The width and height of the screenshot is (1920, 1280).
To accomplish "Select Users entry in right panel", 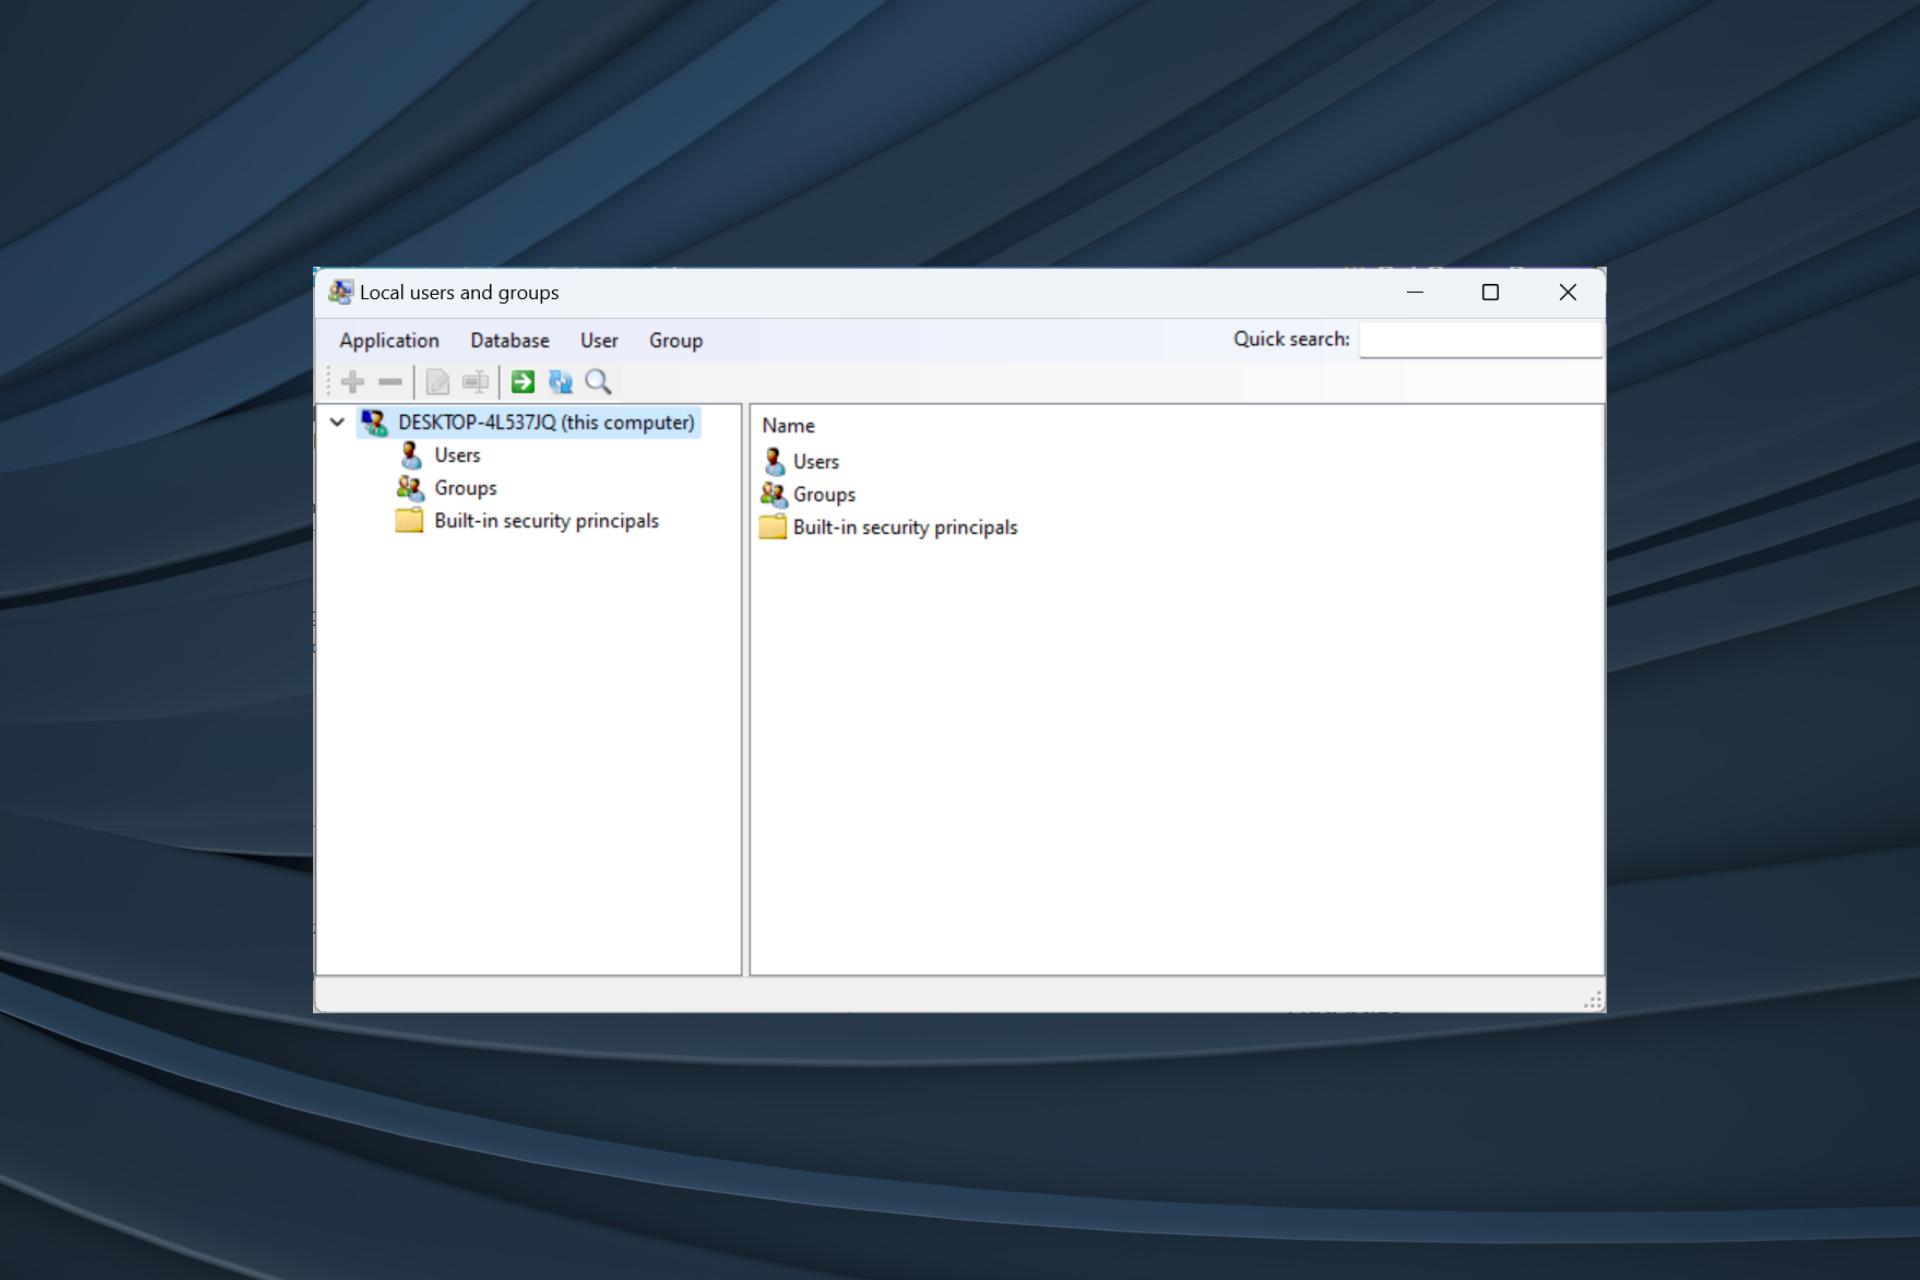I will tap(814, 460).
